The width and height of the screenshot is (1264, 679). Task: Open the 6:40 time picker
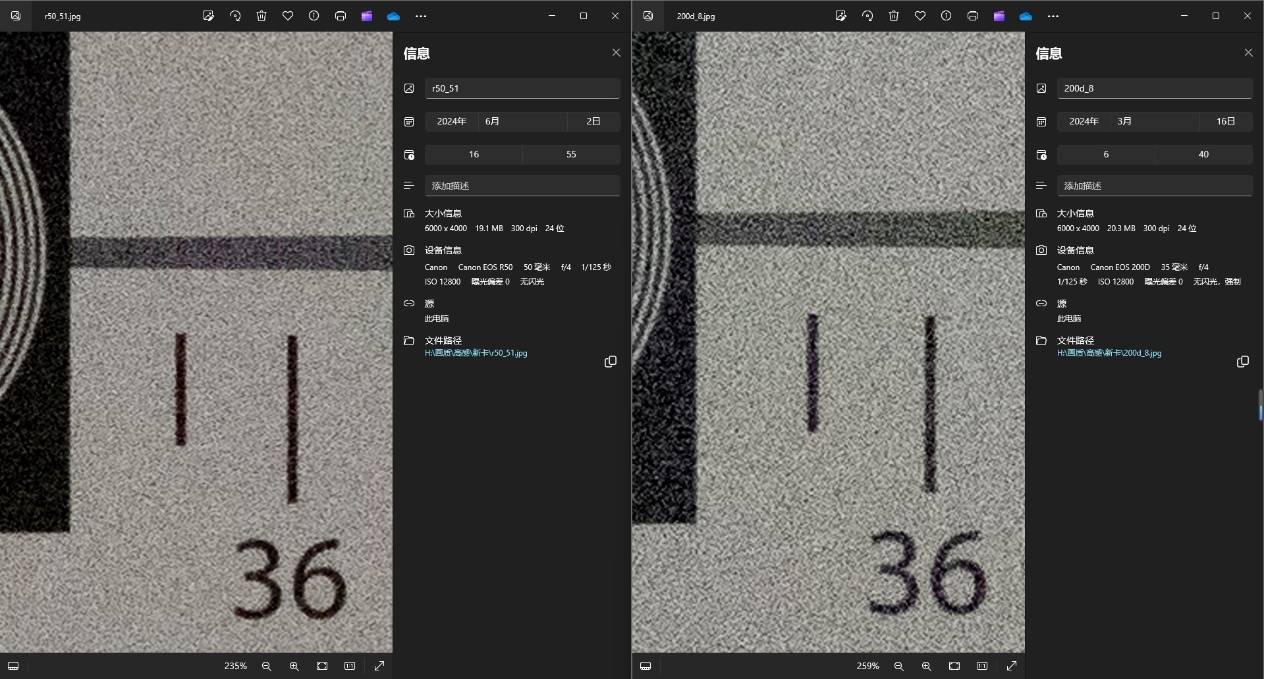(x=1154, y=154)
